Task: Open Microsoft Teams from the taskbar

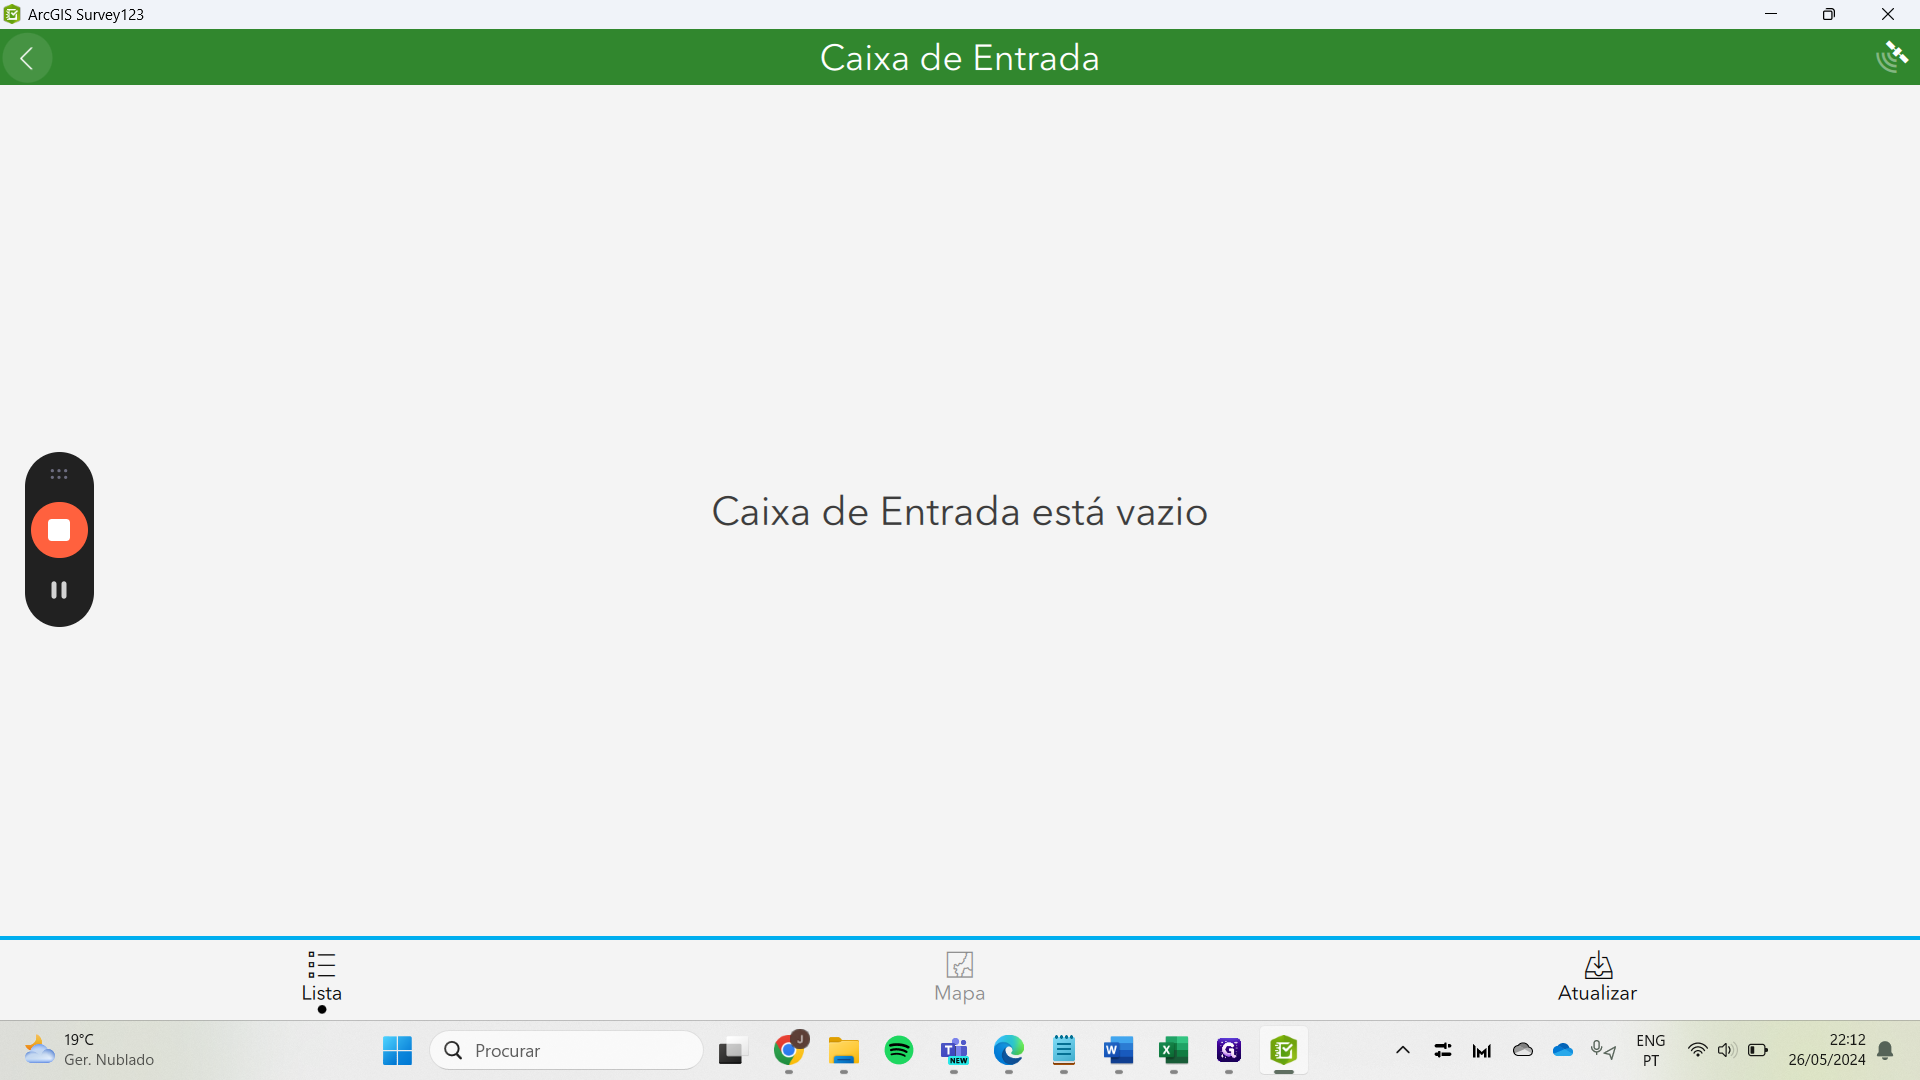Action: tap(954, 1050)
